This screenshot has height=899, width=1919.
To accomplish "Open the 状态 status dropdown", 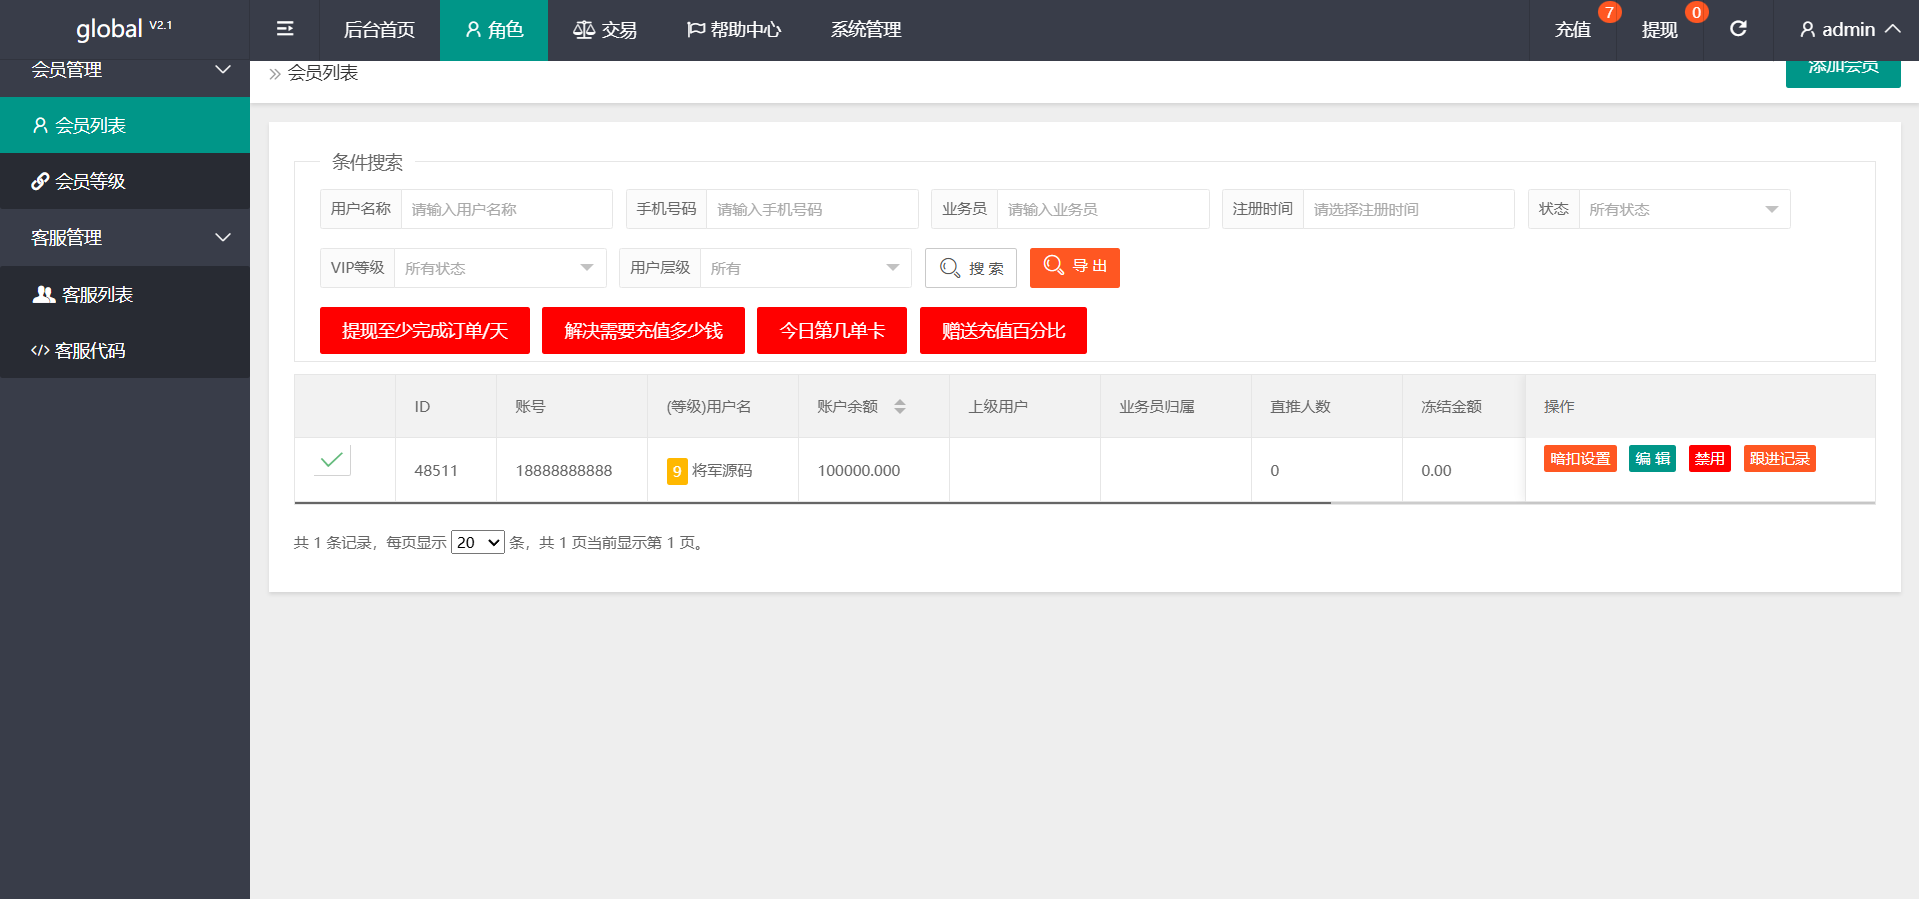I will 1683,209.
